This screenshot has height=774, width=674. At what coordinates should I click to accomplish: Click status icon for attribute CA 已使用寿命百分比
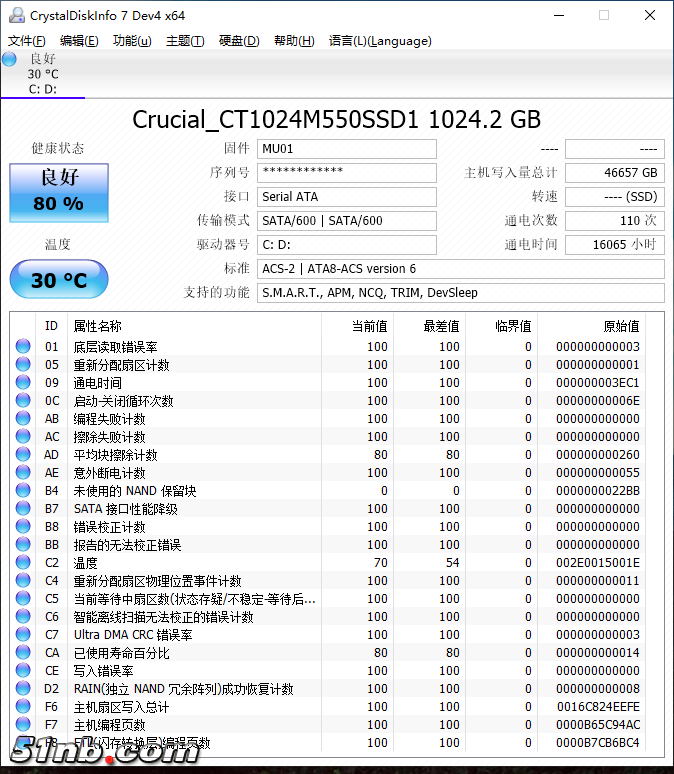[23, 653]
